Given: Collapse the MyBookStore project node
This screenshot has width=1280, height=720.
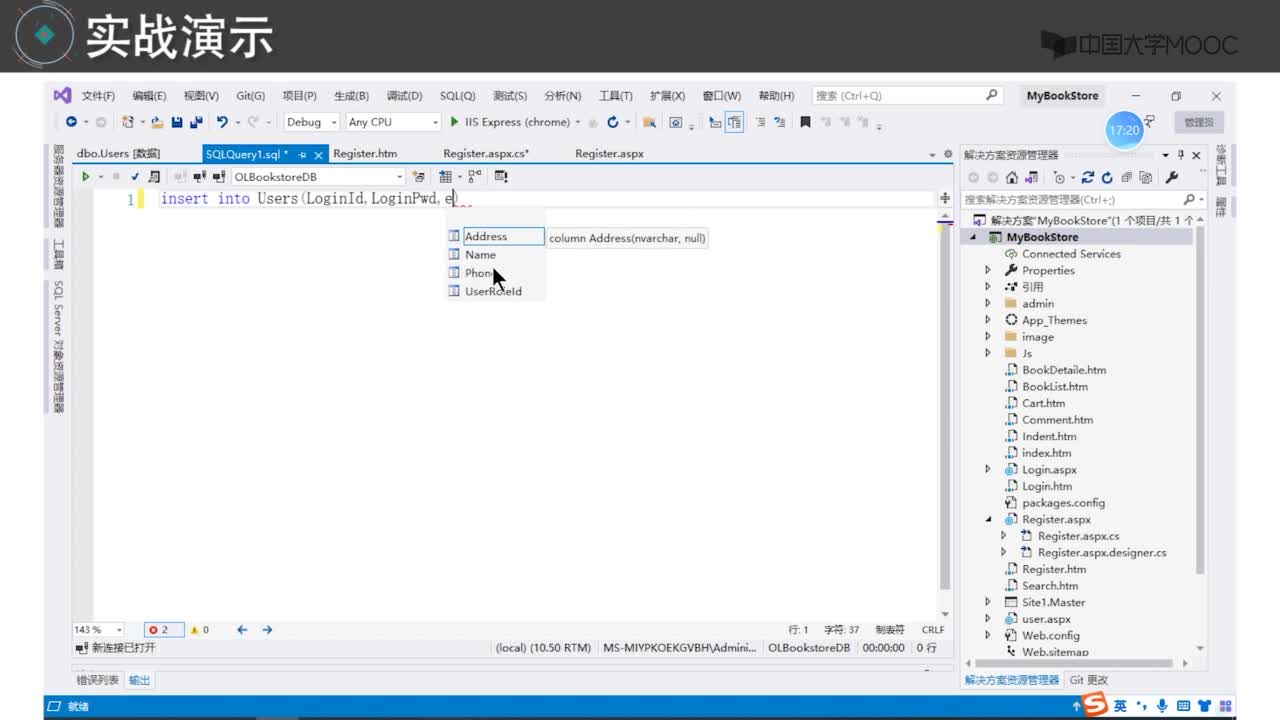Looking at the screenshot, I should click(973, 237).
